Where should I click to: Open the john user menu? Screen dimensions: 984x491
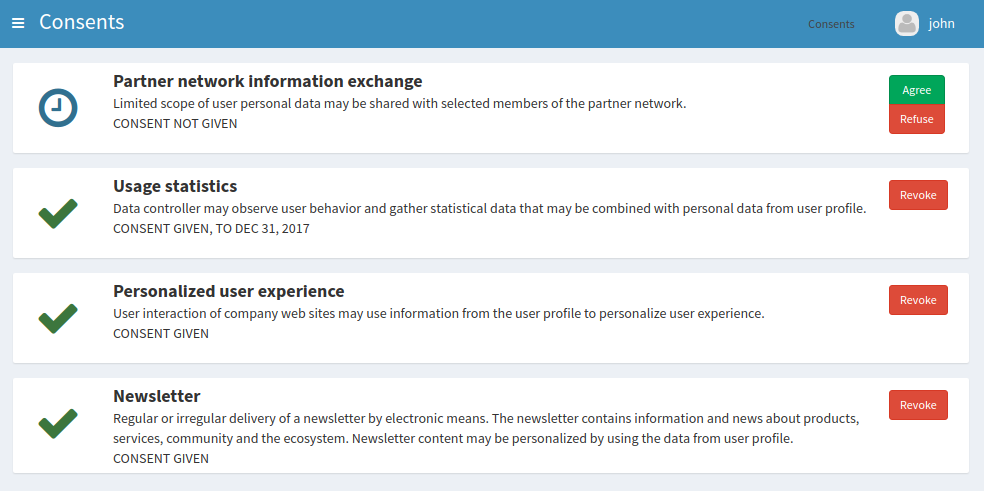pos(941,23)
